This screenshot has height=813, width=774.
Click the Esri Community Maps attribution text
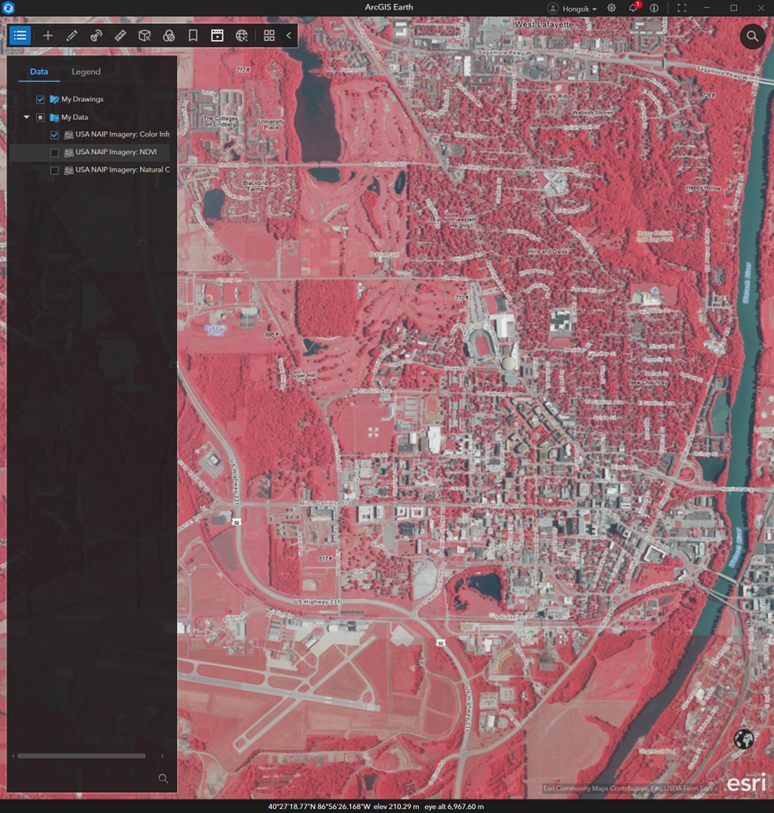(x=628, y=789)
